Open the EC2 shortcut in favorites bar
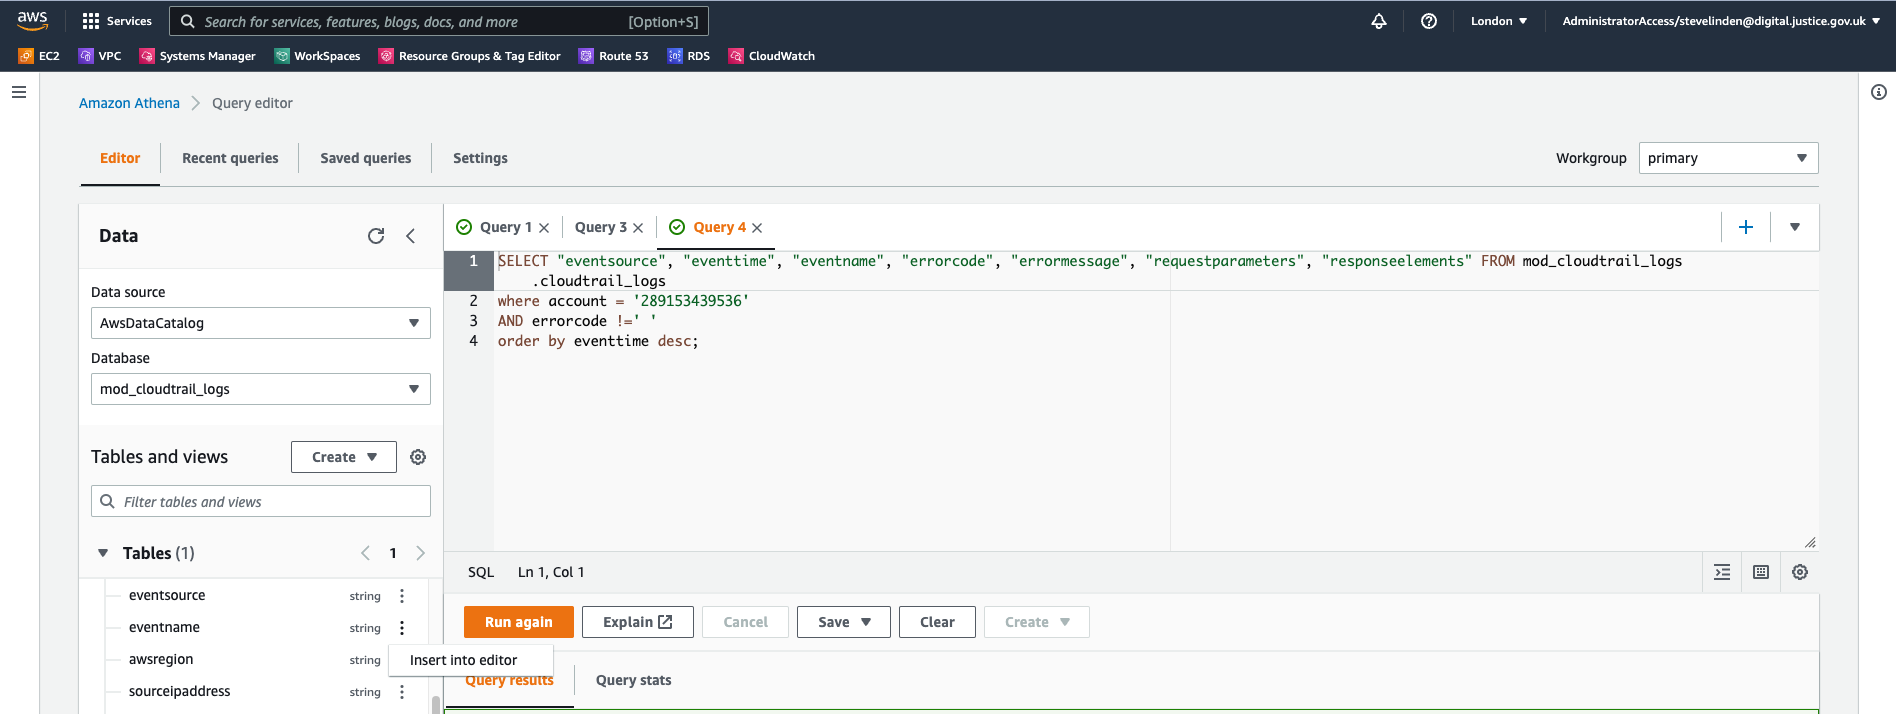The width and height of the screenshot is (1896, 714). coord(39,56)
